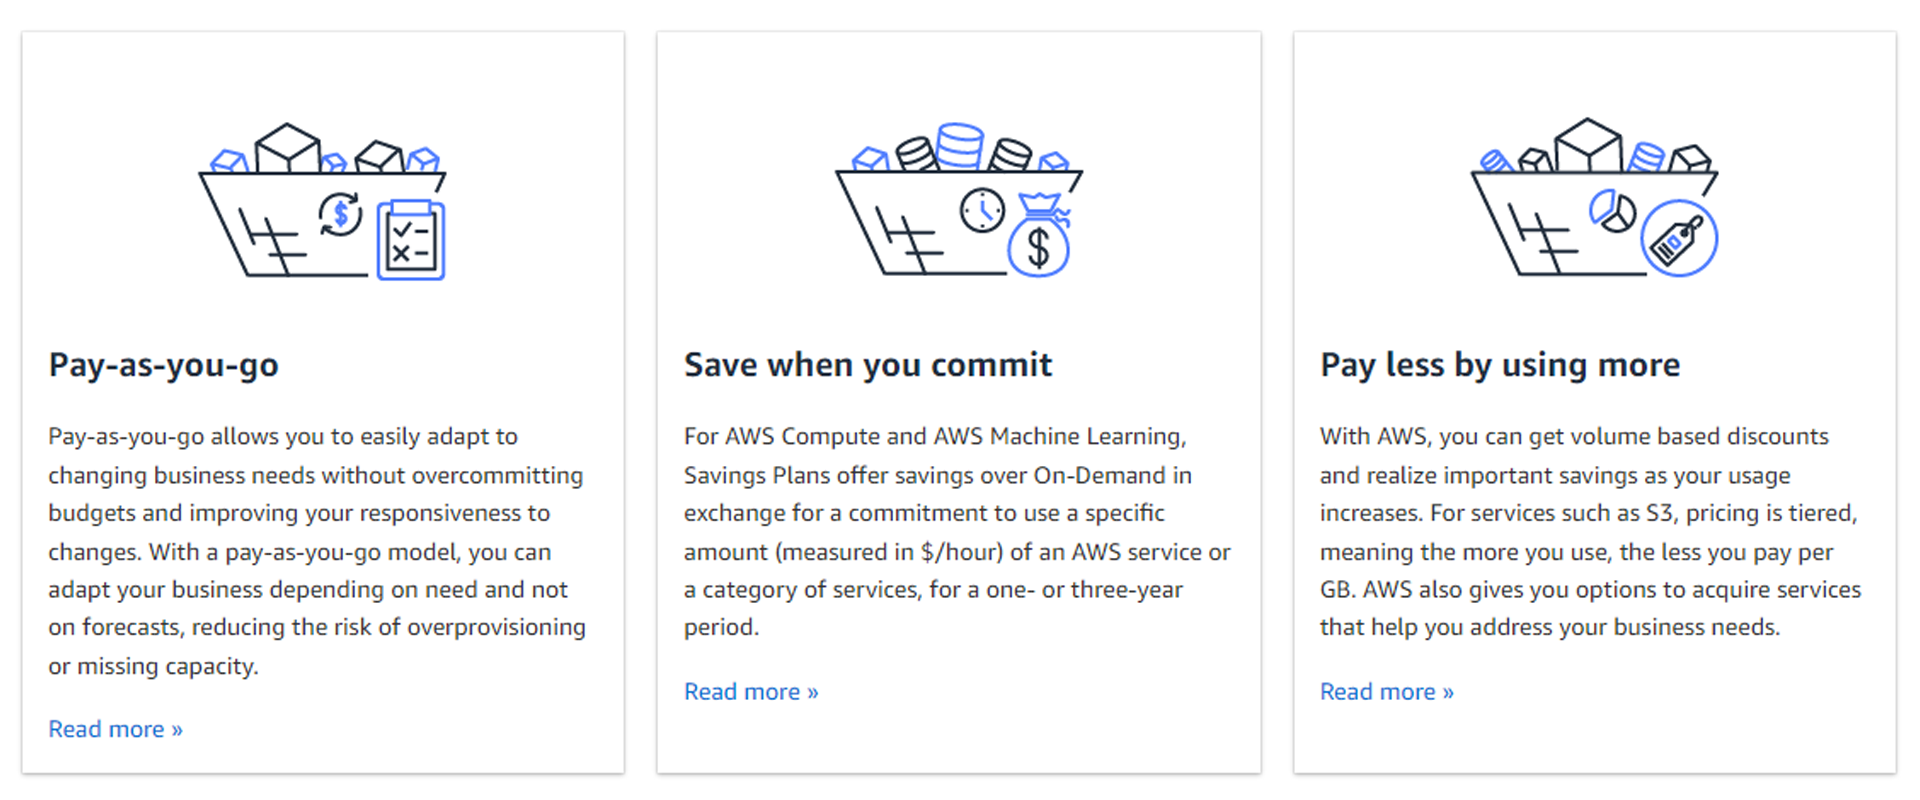Click the large cube above the Pay-as-you-go basket

click(x=287, y=148)
